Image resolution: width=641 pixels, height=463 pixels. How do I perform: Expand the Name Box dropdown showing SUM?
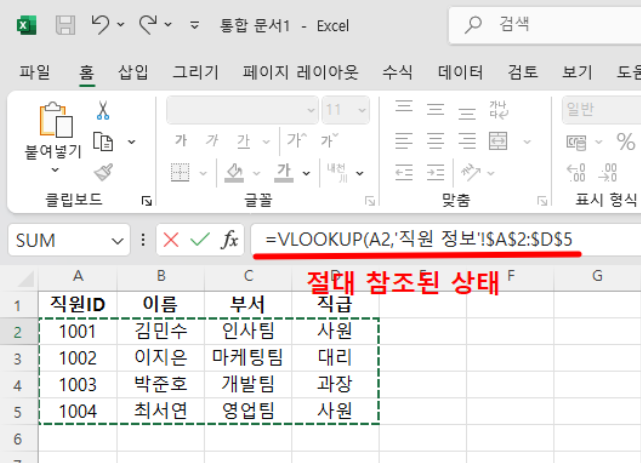tap(119, 240)
